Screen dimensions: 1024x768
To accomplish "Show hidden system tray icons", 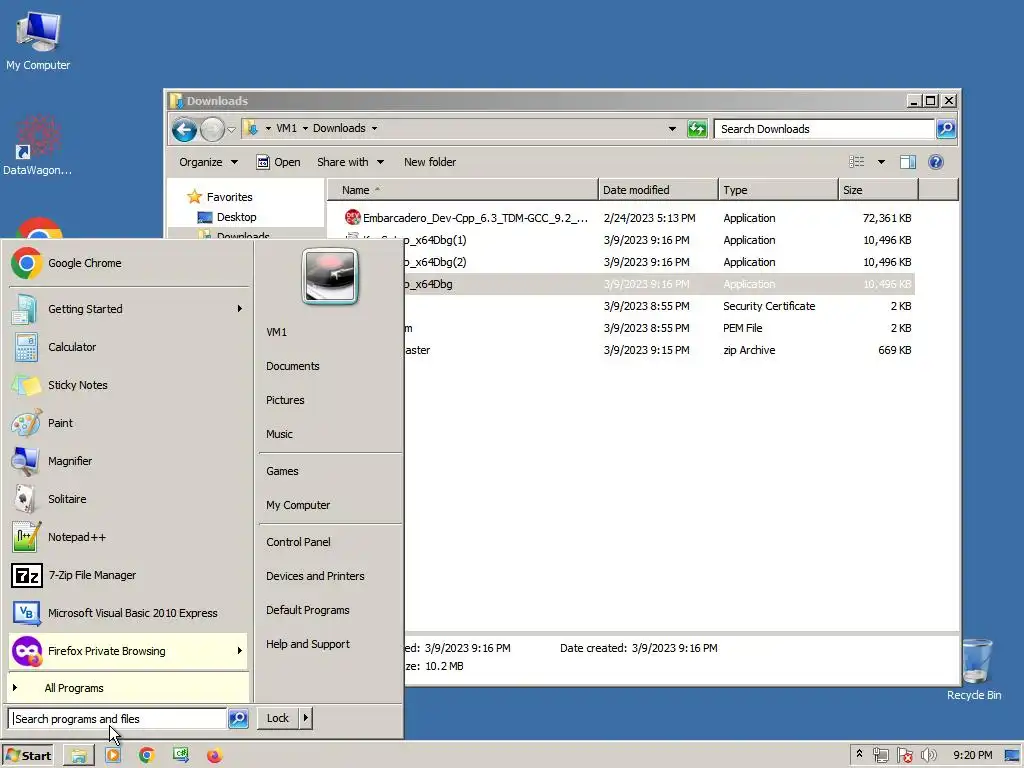I will pos(859,754).
